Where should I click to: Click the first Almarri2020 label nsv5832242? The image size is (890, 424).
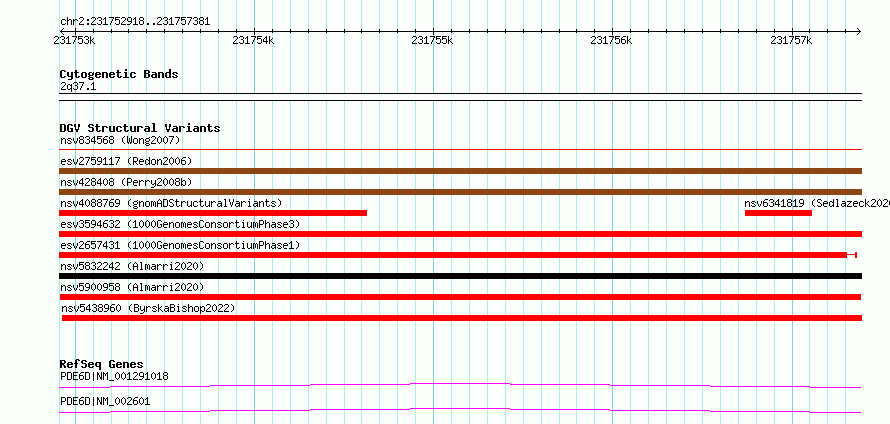tap(132, 266)
